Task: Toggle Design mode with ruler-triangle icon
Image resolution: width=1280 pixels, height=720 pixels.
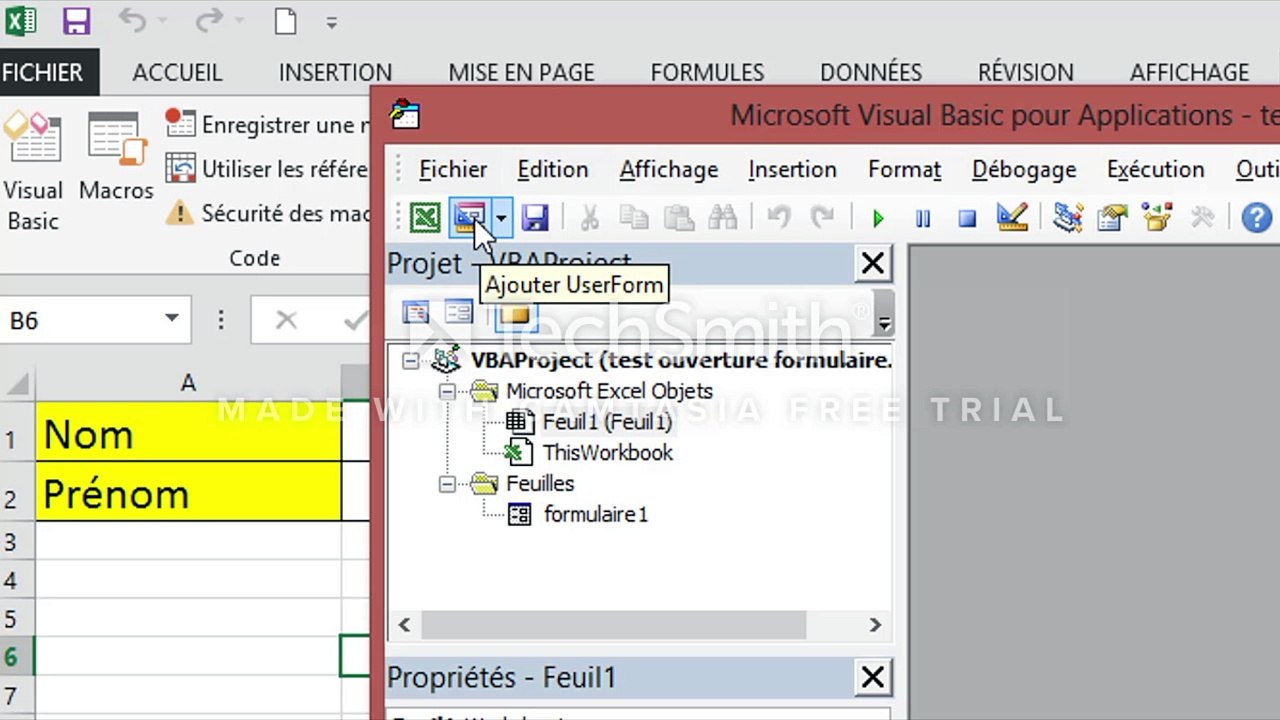Action: 1013,217
